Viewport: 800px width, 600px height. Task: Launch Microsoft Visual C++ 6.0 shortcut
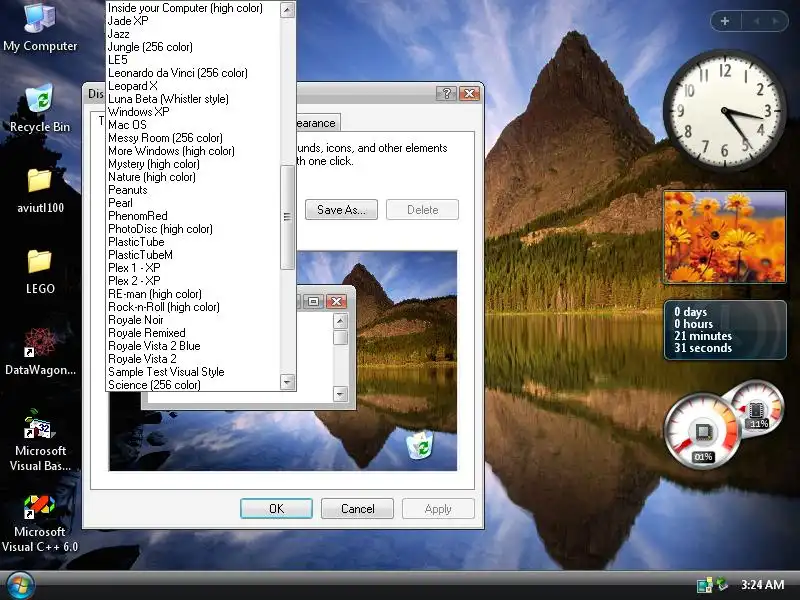pos(40,523)
